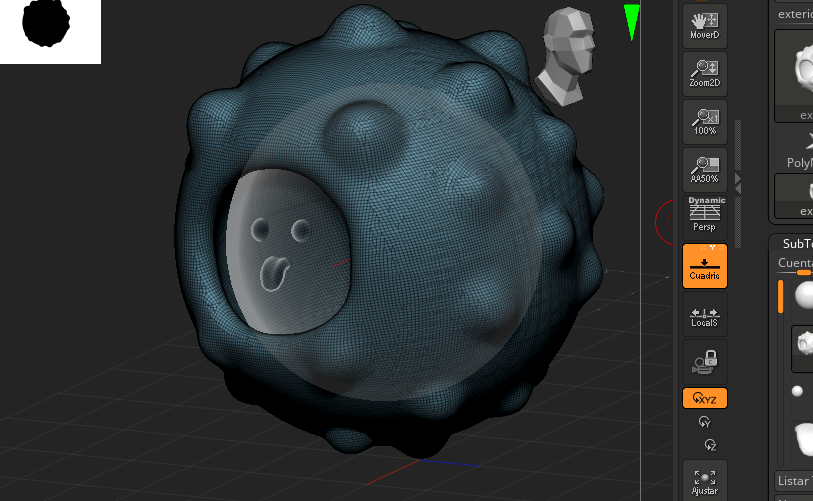Click the head camera view gizmo
Screen dimensions: 813x501
[x=567, y=56]
